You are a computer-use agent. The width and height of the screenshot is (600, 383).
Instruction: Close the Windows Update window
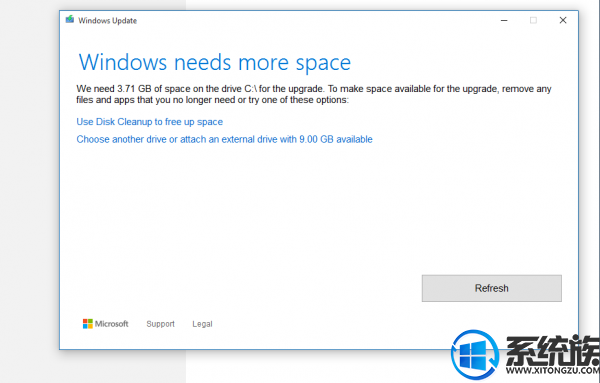tap(563, 20)
